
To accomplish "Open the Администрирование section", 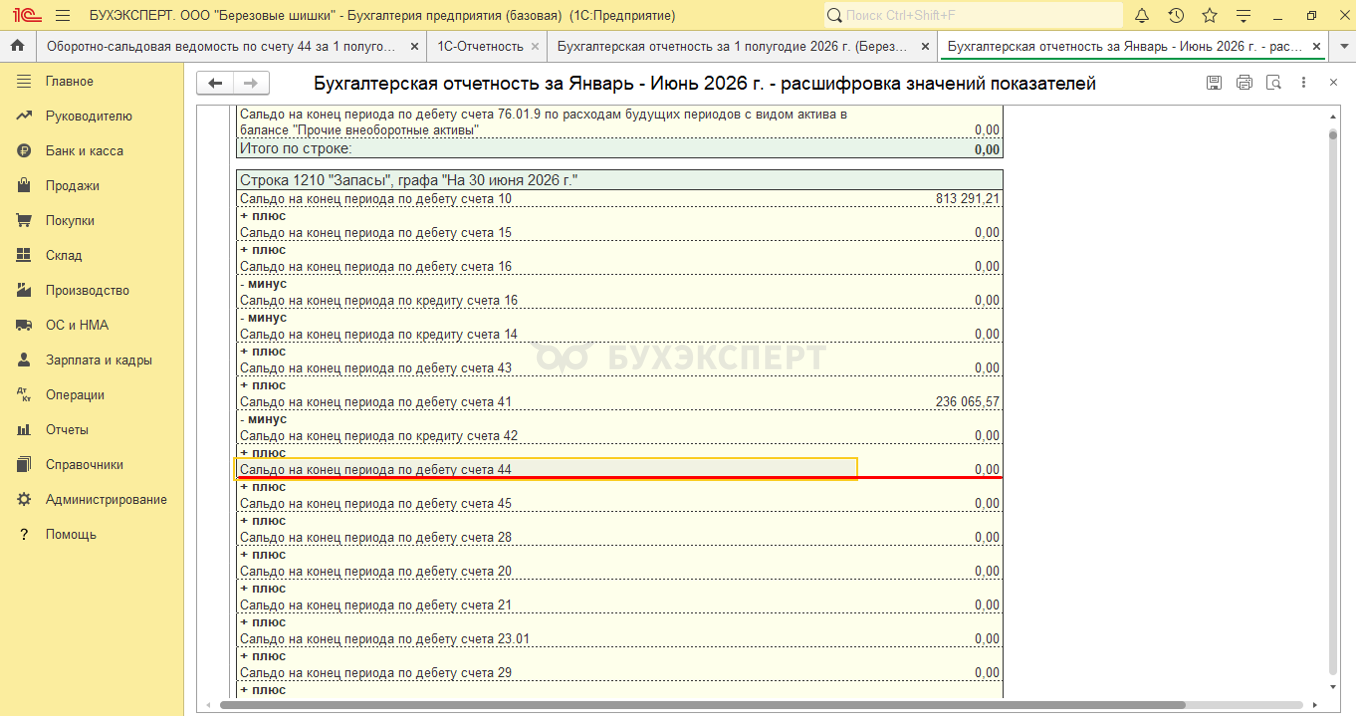I will point(106,500).
